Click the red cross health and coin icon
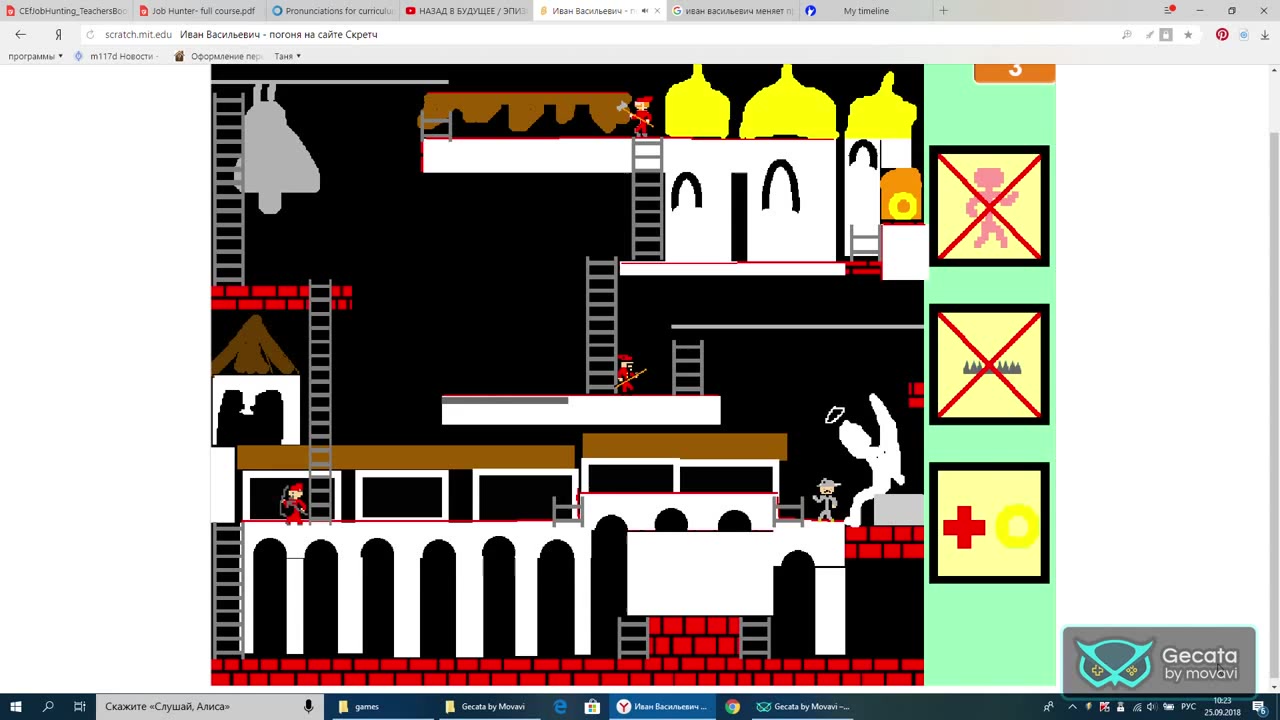1280x720 pixels. pyautogui.click(x=989, y=523)
